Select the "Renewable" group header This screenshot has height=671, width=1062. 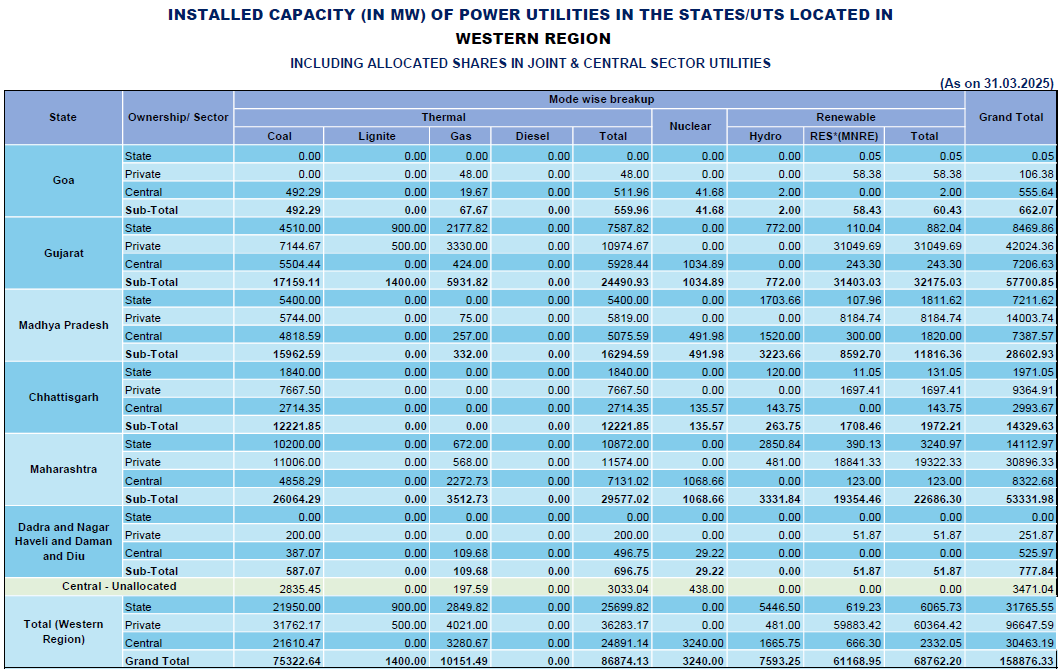(x=846, y=118)
